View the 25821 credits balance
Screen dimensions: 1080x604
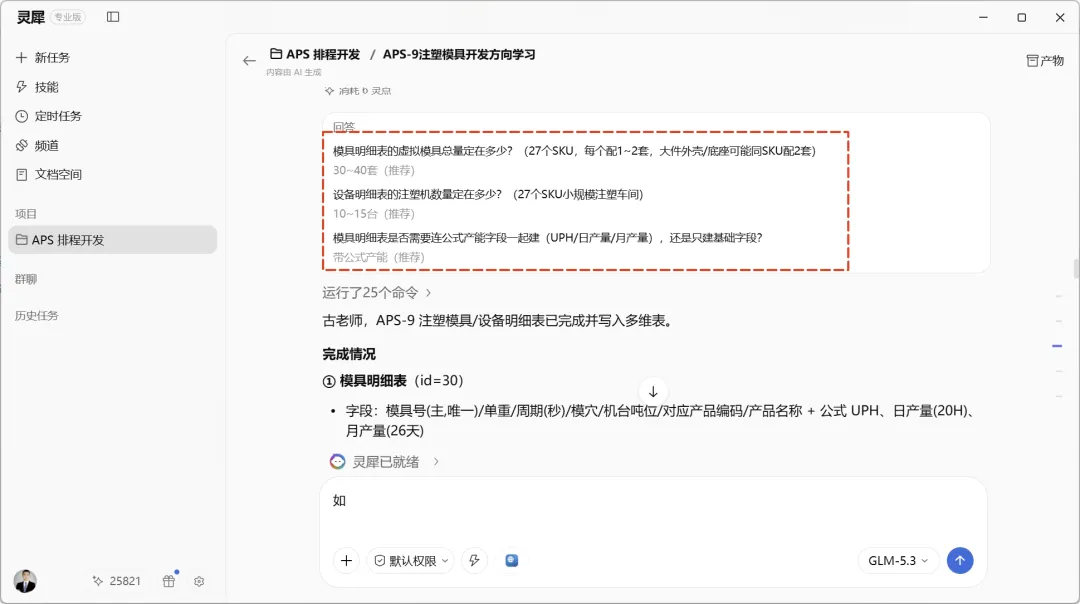(116, 581)
